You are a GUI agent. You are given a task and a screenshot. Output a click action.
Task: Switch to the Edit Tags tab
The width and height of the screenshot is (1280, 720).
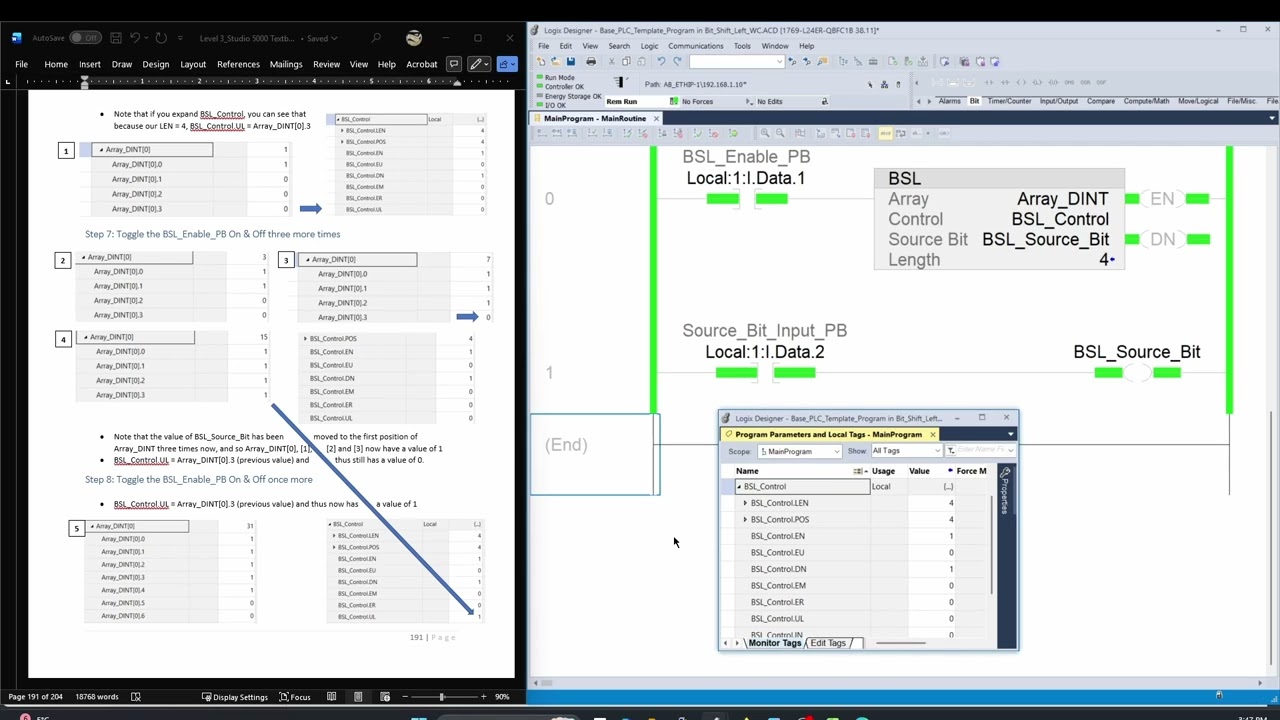coord(829,643)
